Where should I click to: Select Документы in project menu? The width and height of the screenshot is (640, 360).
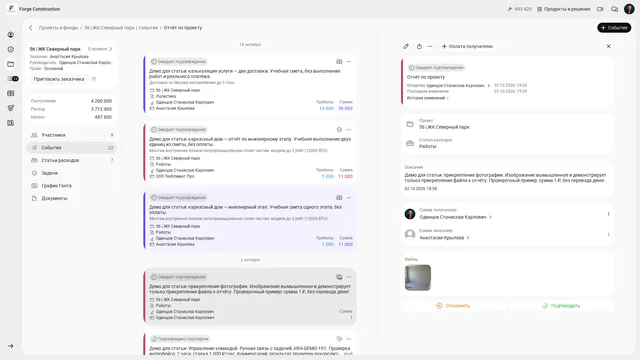point(72,198)
